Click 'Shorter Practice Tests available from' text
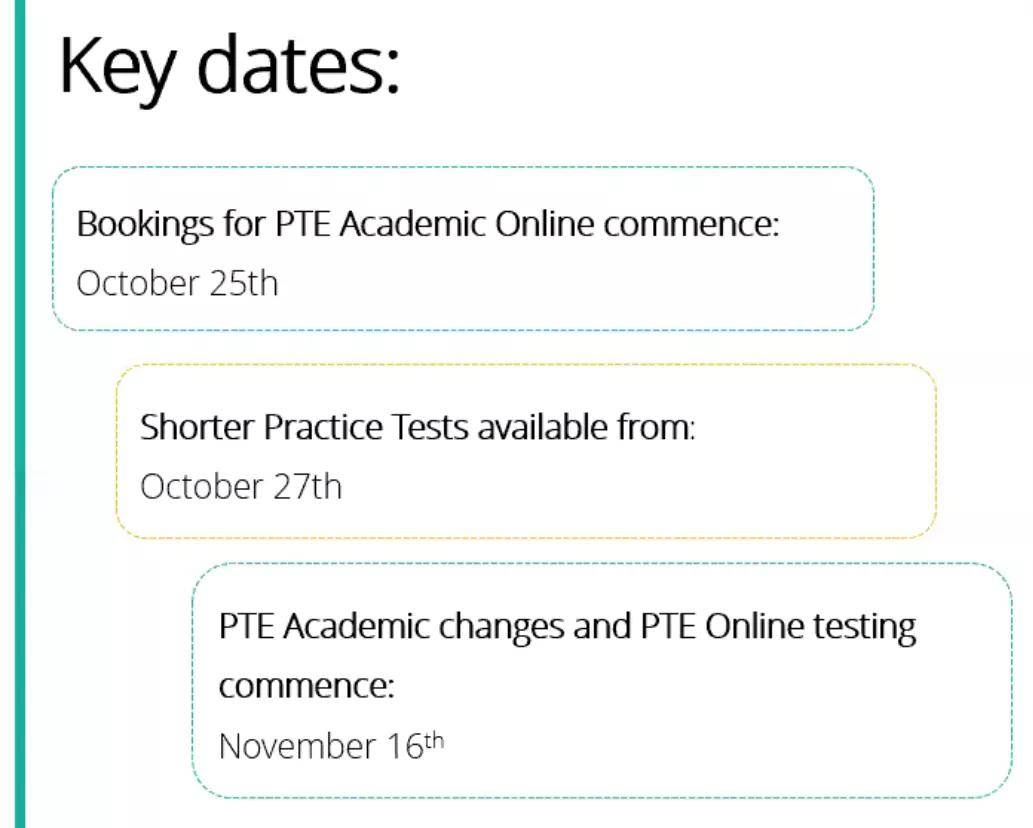The image size is (1033, 828). coord(418,427)
